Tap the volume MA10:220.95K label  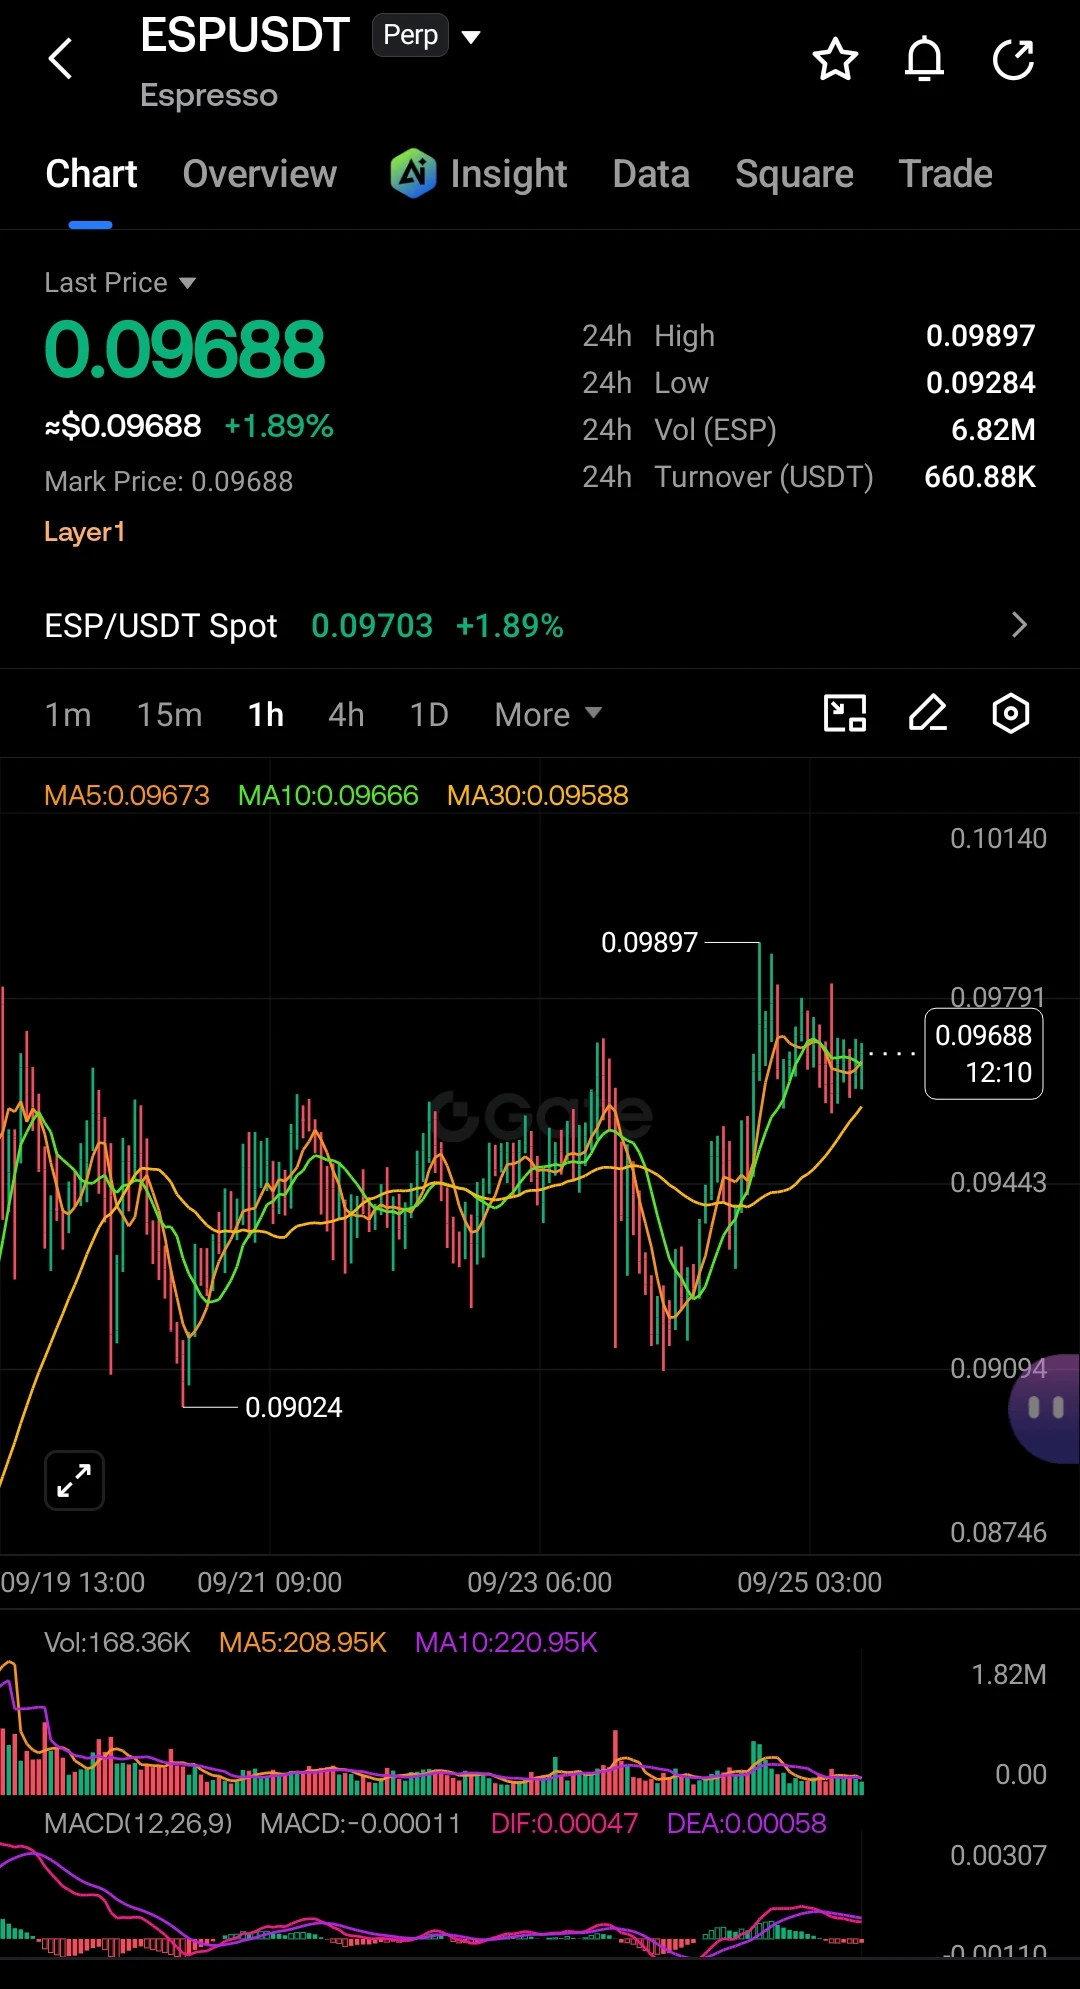pos(506,1642)
